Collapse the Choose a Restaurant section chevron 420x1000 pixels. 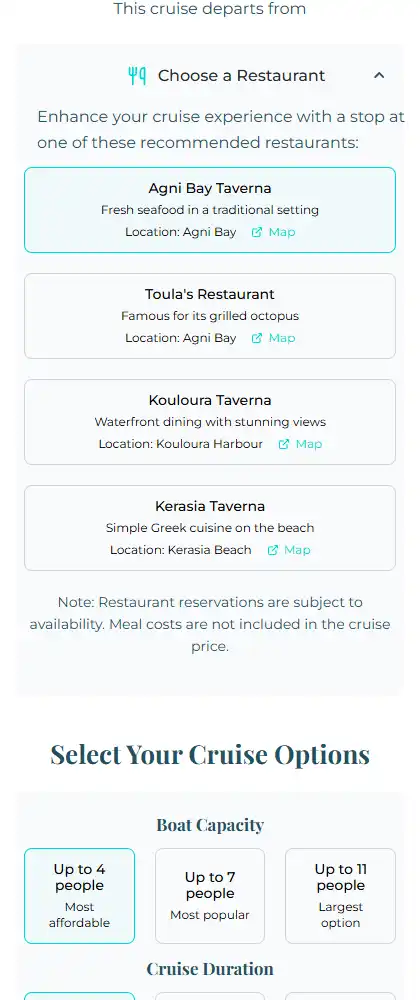379,75
